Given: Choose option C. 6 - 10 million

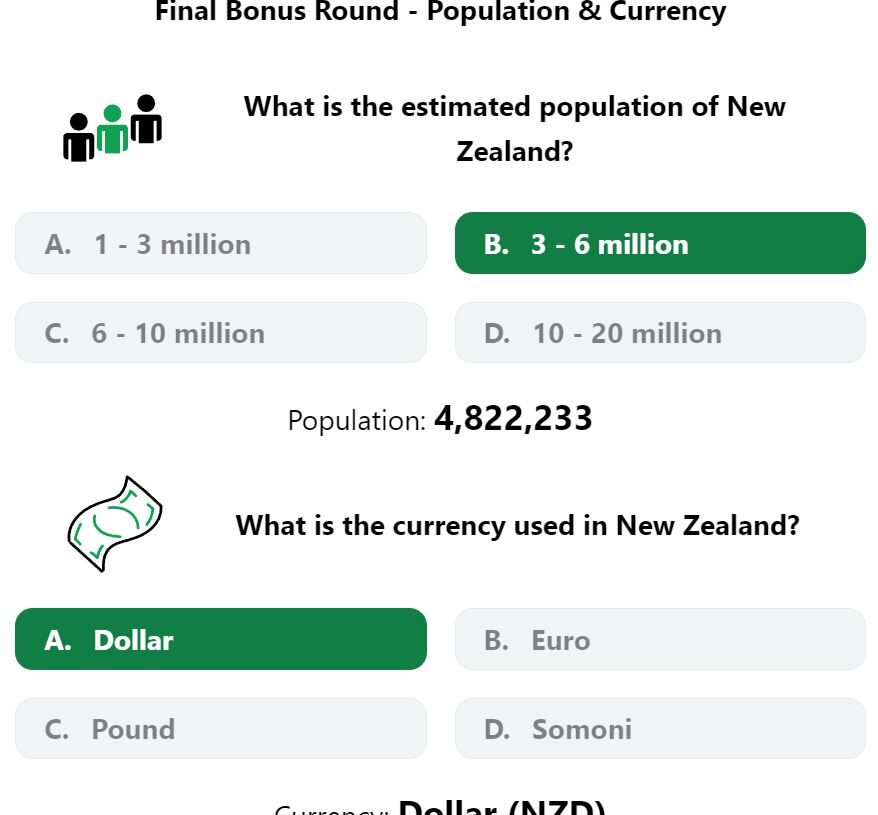Looking at the screenshot, I should (221, 333).
